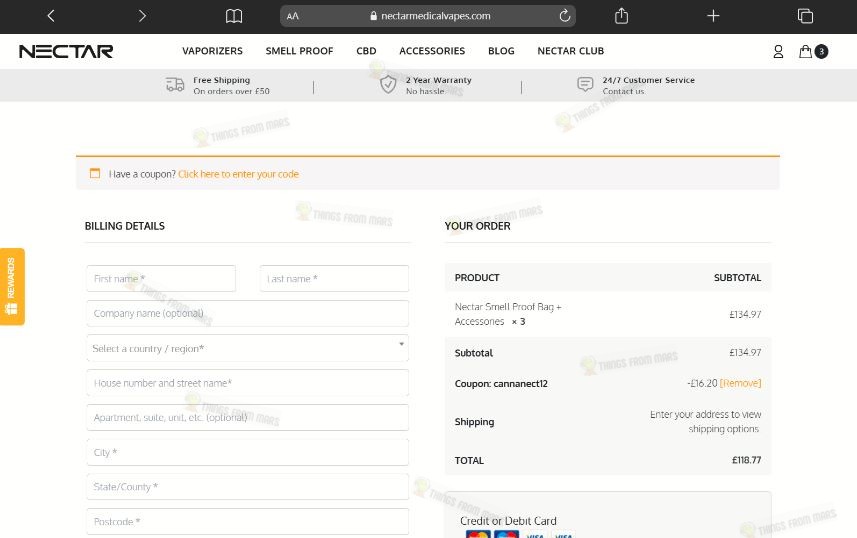857x538 pixels.
Task: Click the nectarmedicalvapes.com address bar
Action: [x=428, y=16]
